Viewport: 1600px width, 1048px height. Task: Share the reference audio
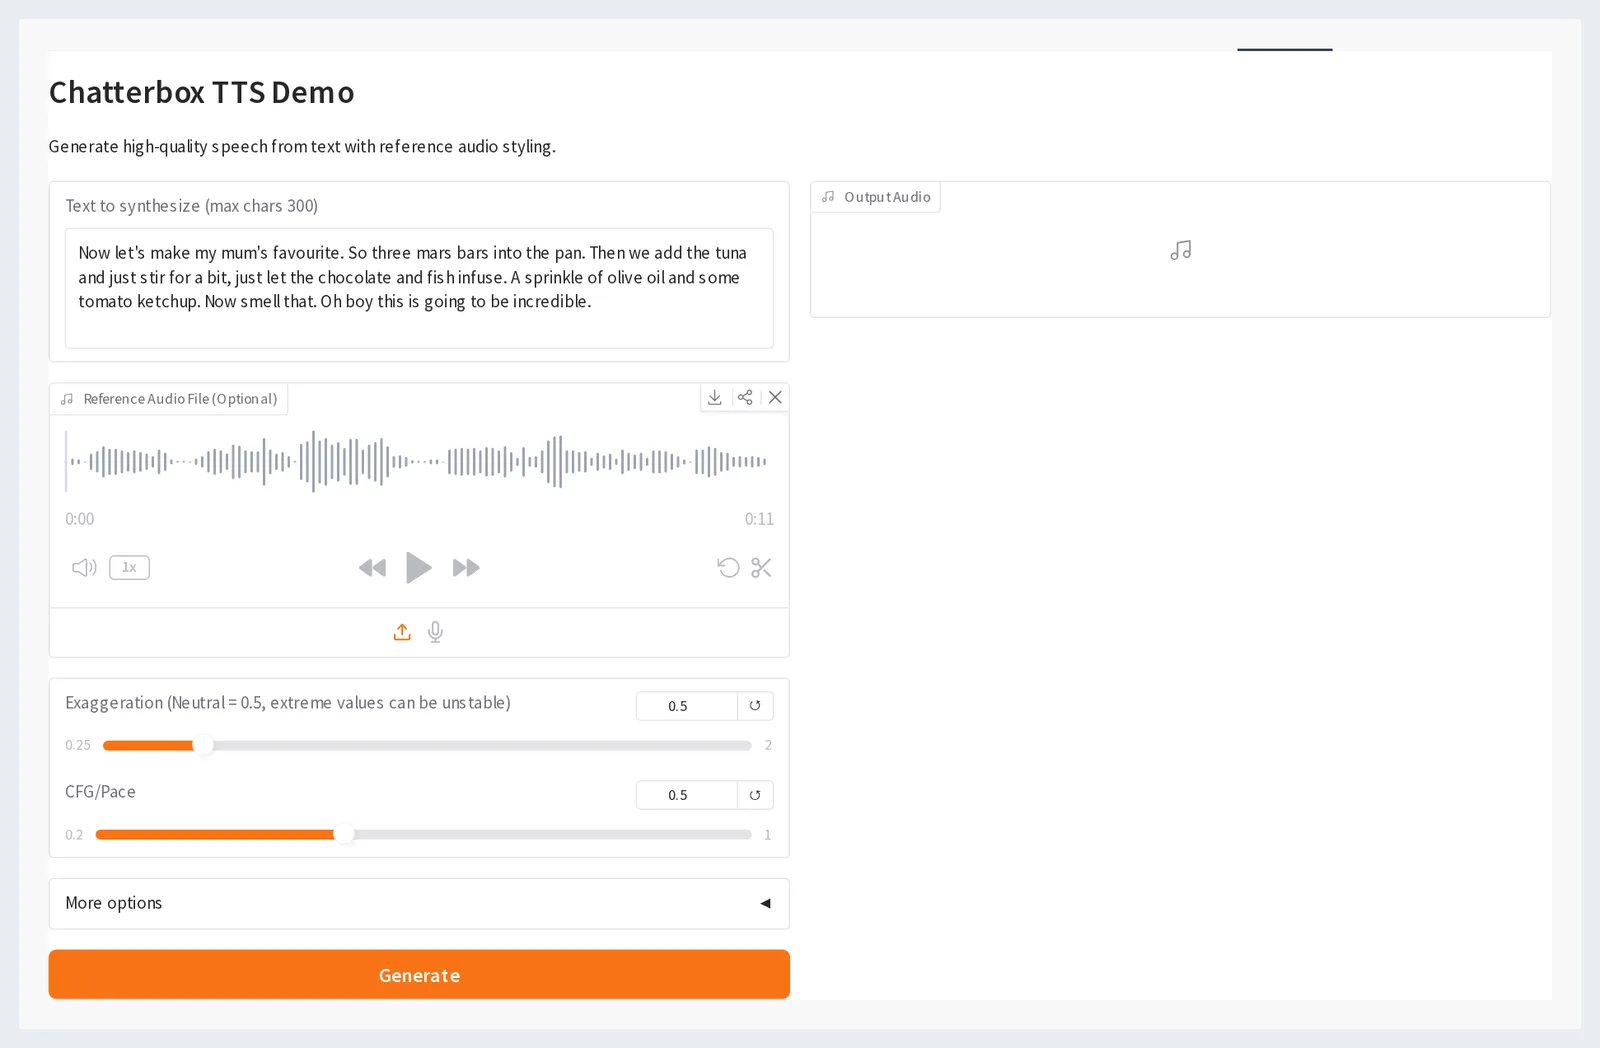(745, 398)
